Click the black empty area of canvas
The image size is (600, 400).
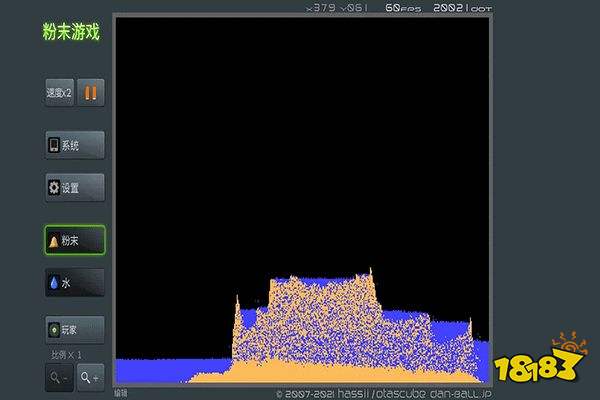pyautogui.click(x=300, y=140)
